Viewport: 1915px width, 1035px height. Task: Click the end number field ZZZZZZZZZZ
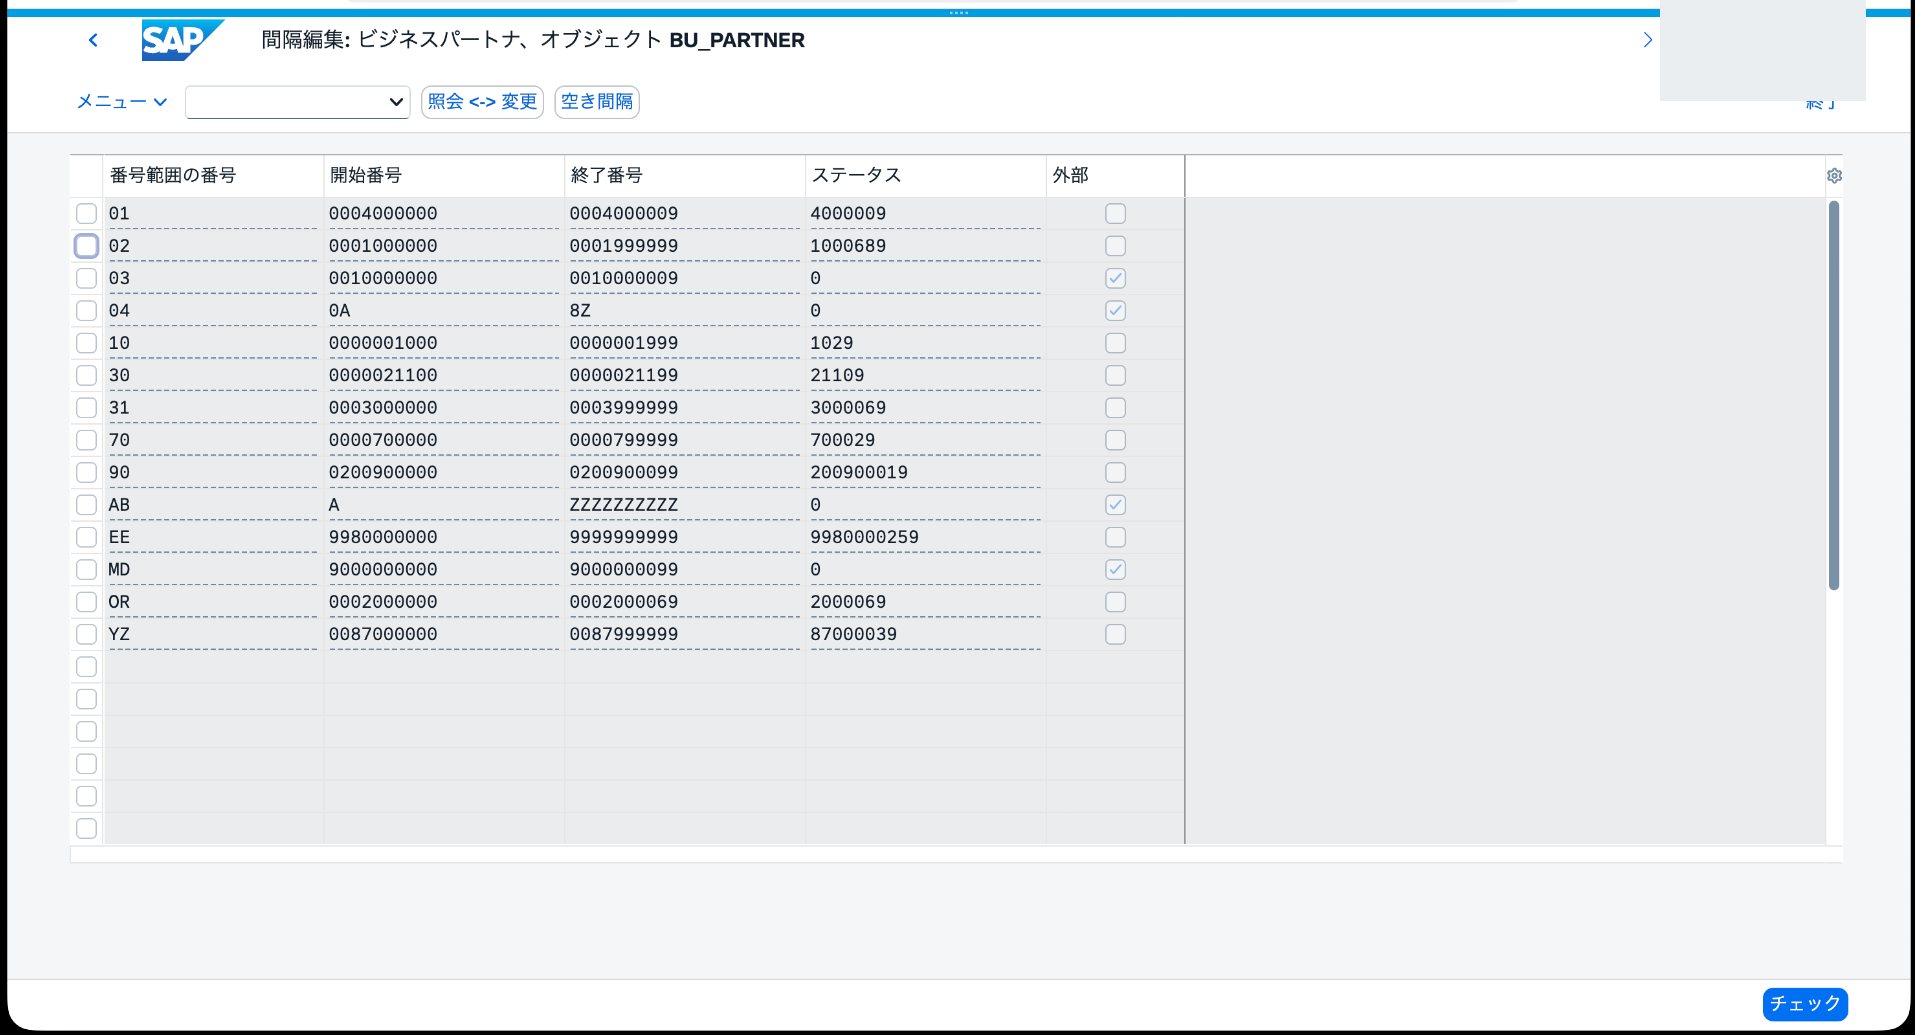pos(684,505)
